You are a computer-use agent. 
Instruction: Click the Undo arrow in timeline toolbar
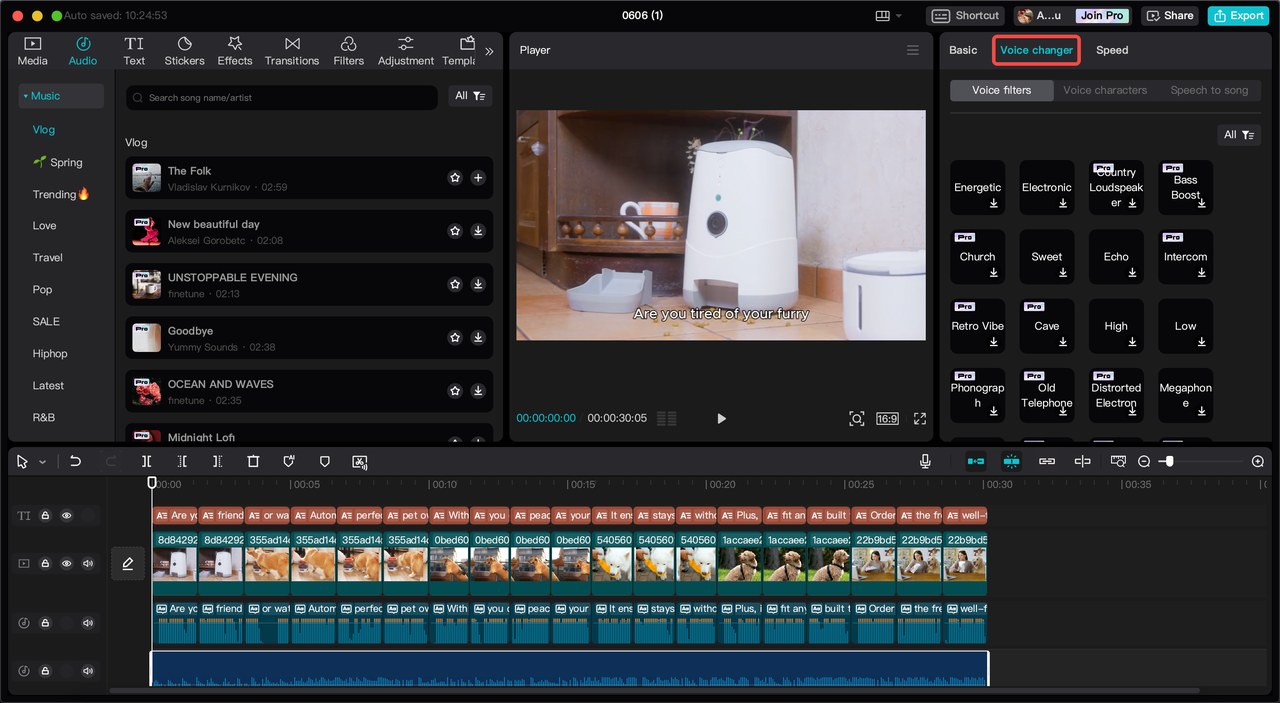pos(75,461)
